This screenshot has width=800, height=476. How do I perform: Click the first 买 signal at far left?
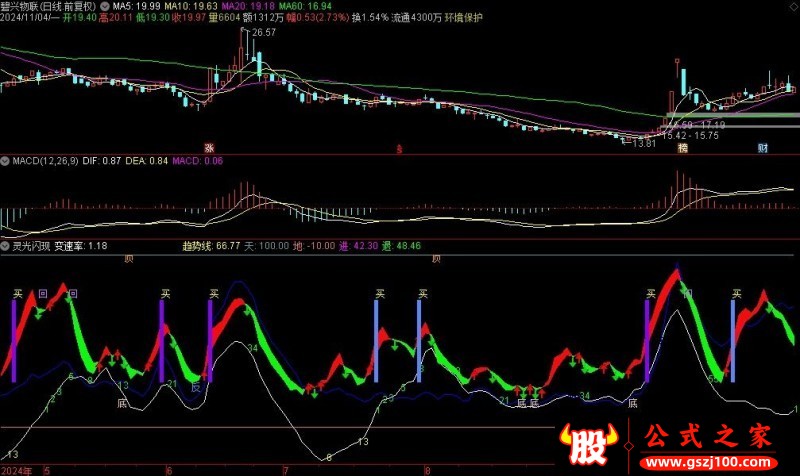coord(17,294)
